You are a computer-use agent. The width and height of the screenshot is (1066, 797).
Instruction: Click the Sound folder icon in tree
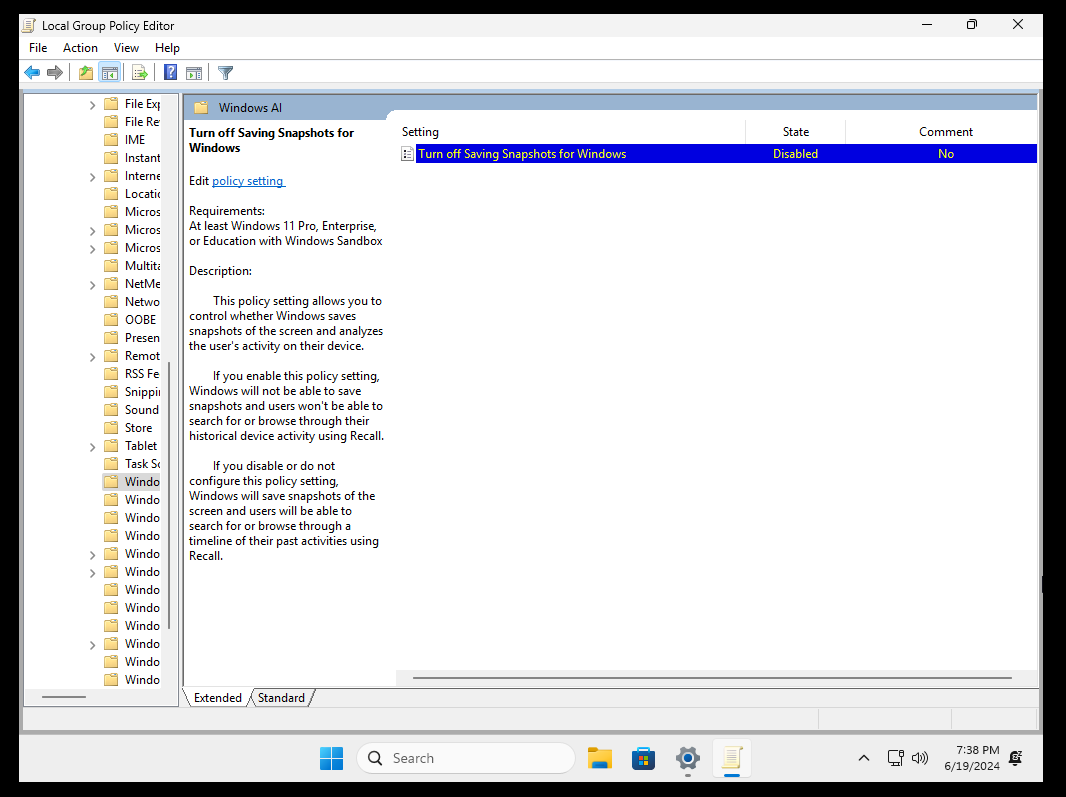click(111, 409)
